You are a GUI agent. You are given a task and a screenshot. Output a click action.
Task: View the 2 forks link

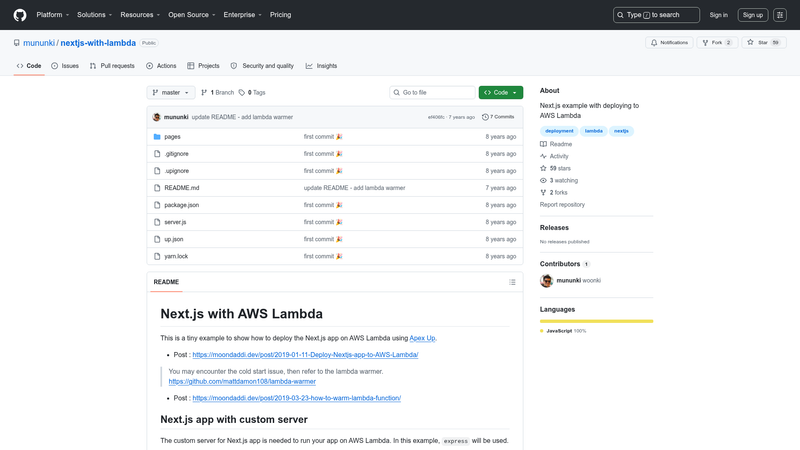(554, 192)
